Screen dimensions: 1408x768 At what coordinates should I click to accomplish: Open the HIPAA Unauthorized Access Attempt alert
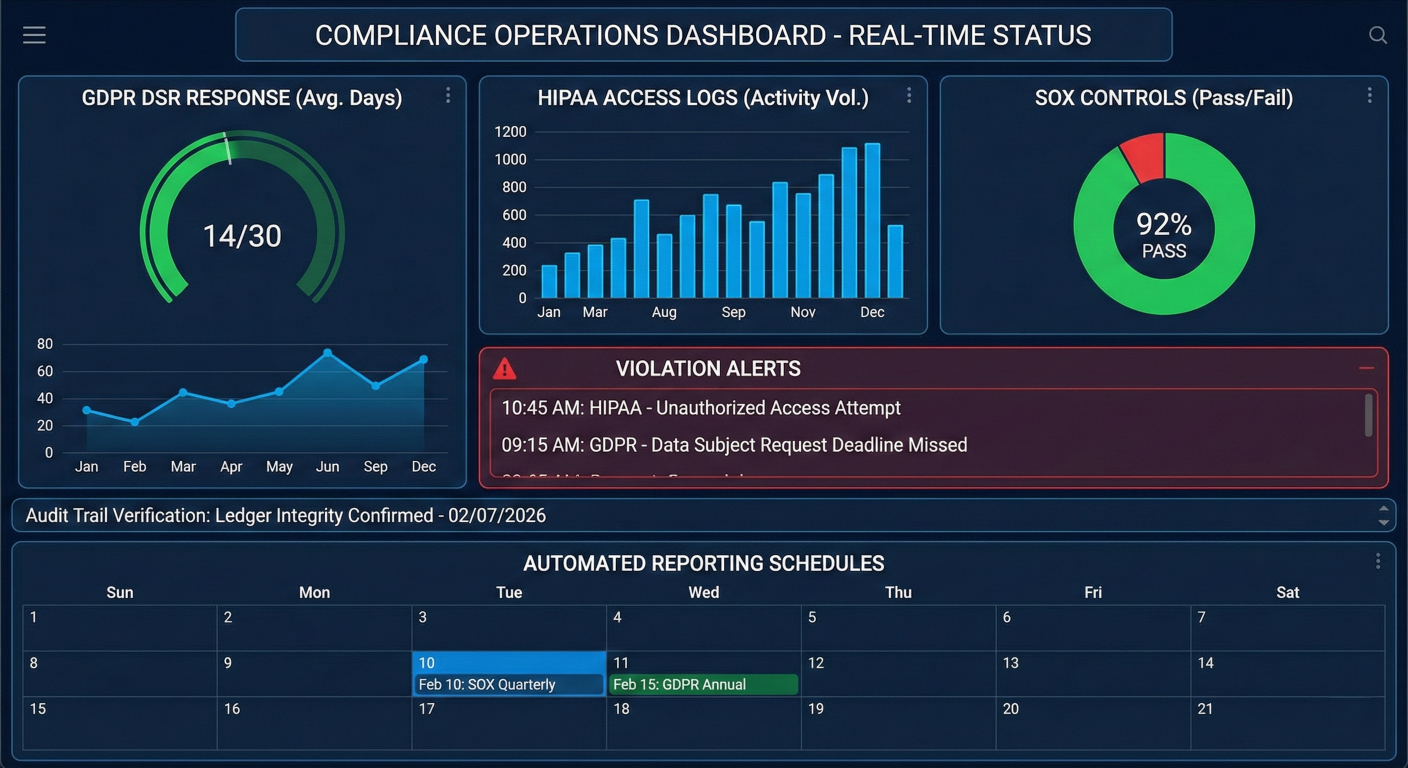(701, 408)
